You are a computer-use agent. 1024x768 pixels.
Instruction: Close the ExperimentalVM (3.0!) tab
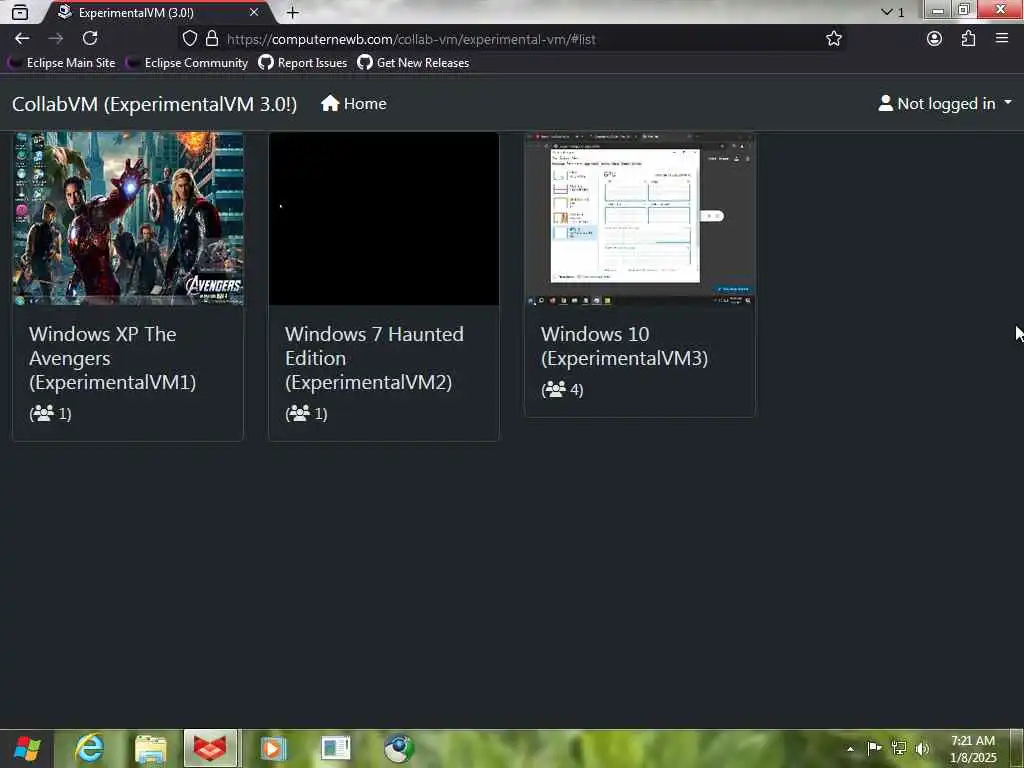254,12
